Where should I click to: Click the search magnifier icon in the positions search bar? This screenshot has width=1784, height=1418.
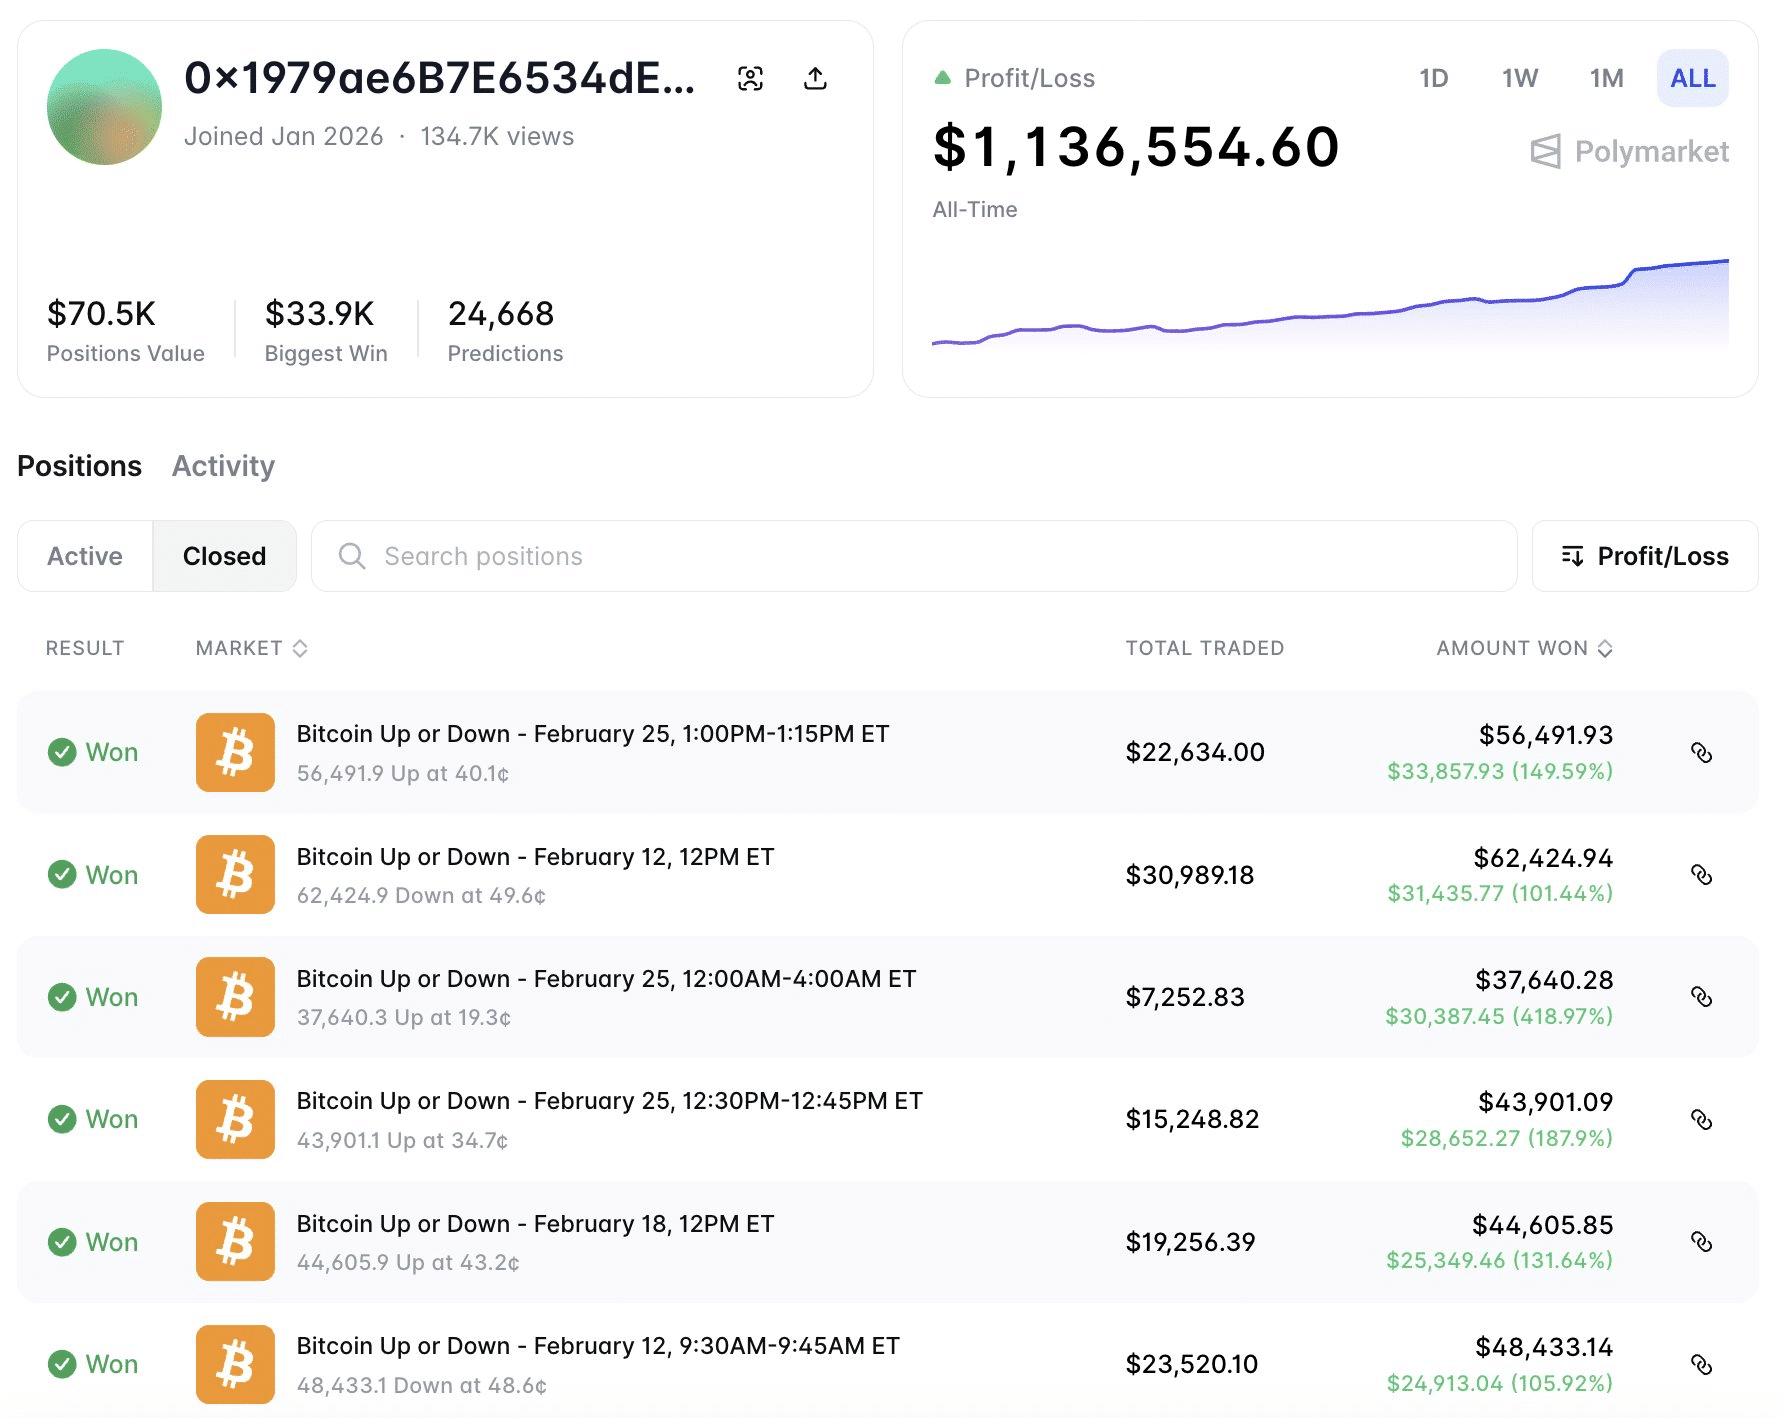pos(350,556)
